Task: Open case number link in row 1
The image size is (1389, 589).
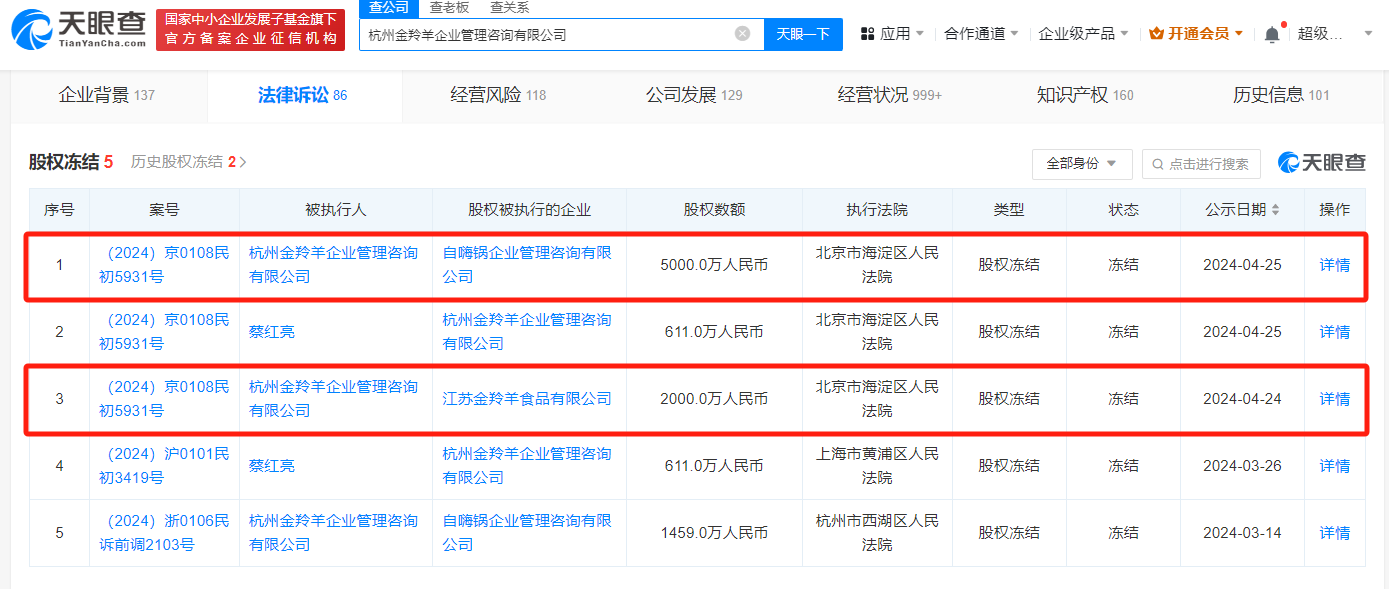Action: [x=164, y=265]
